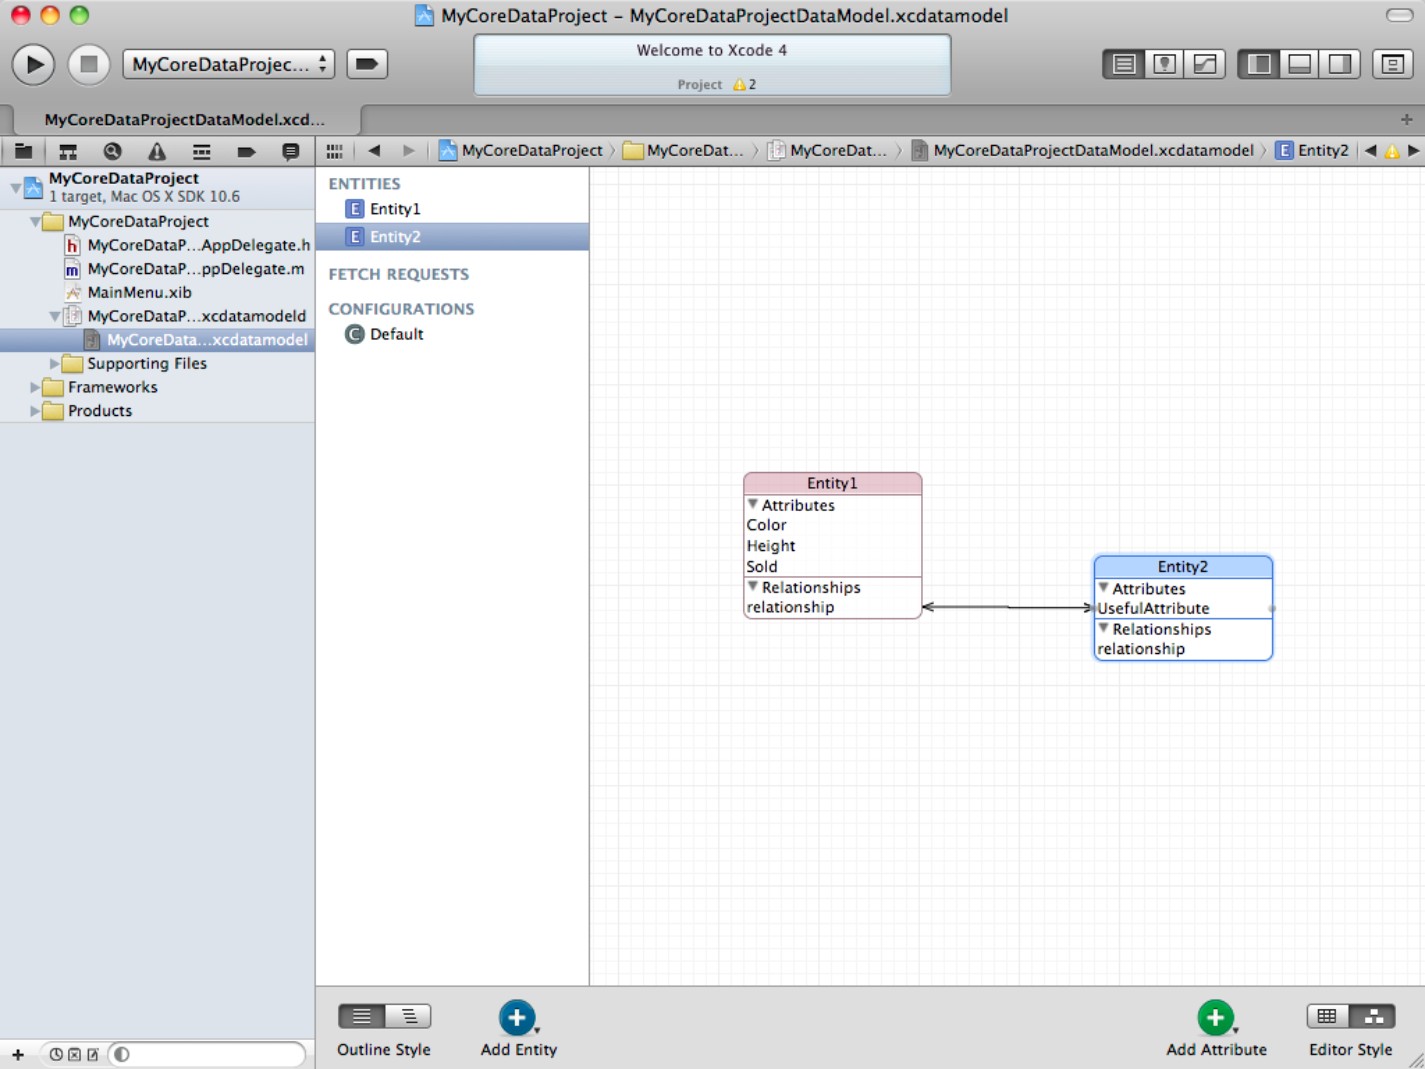This screenshot has width=1425, height=1069.
Task: Switch to flat Outline Style
Action: (362, 1016)
